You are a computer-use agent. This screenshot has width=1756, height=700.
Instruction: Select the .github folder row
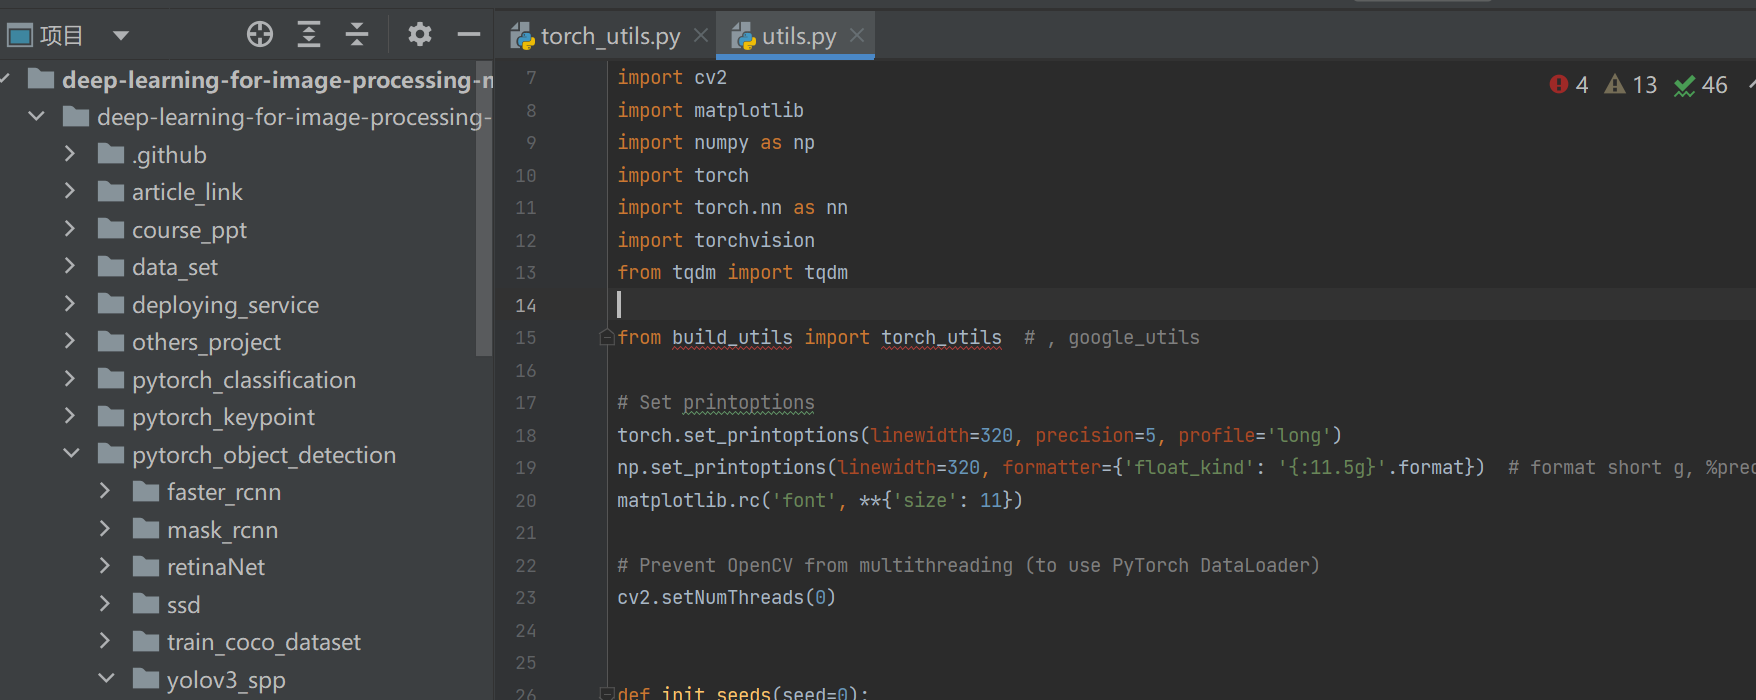coord(238,154)
